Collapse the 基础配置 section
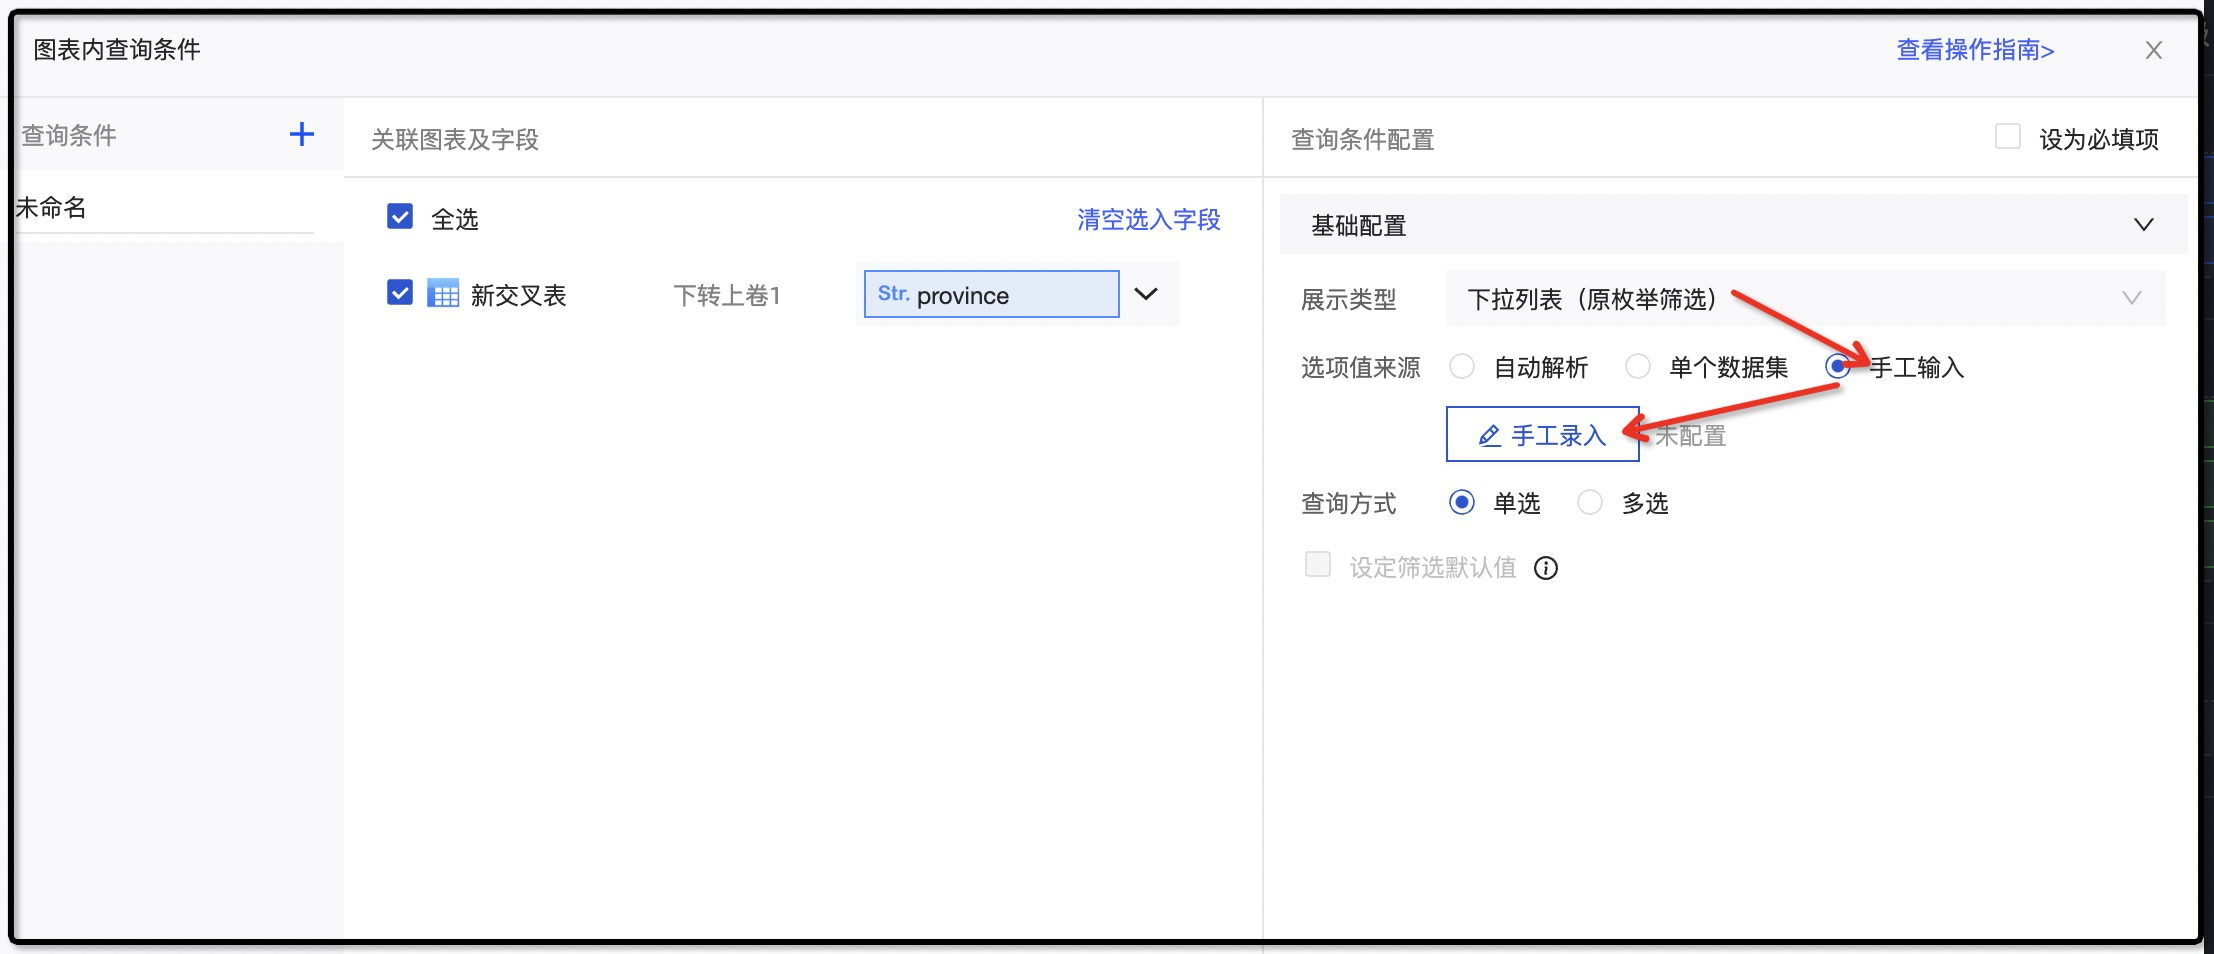 pyautogui.click(x=2143, y=225)
